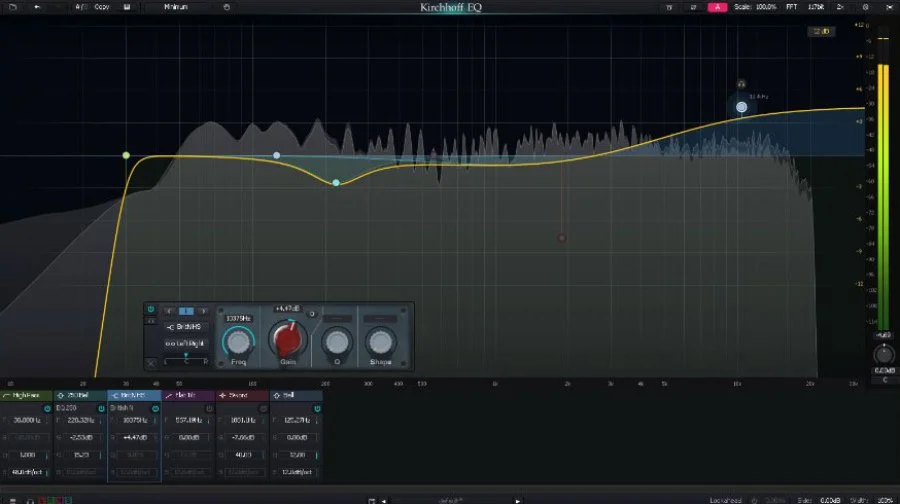The height and width of the screenshot is (504, 900).
Task: Click the A/B compare button
Action: click(80, 7)
